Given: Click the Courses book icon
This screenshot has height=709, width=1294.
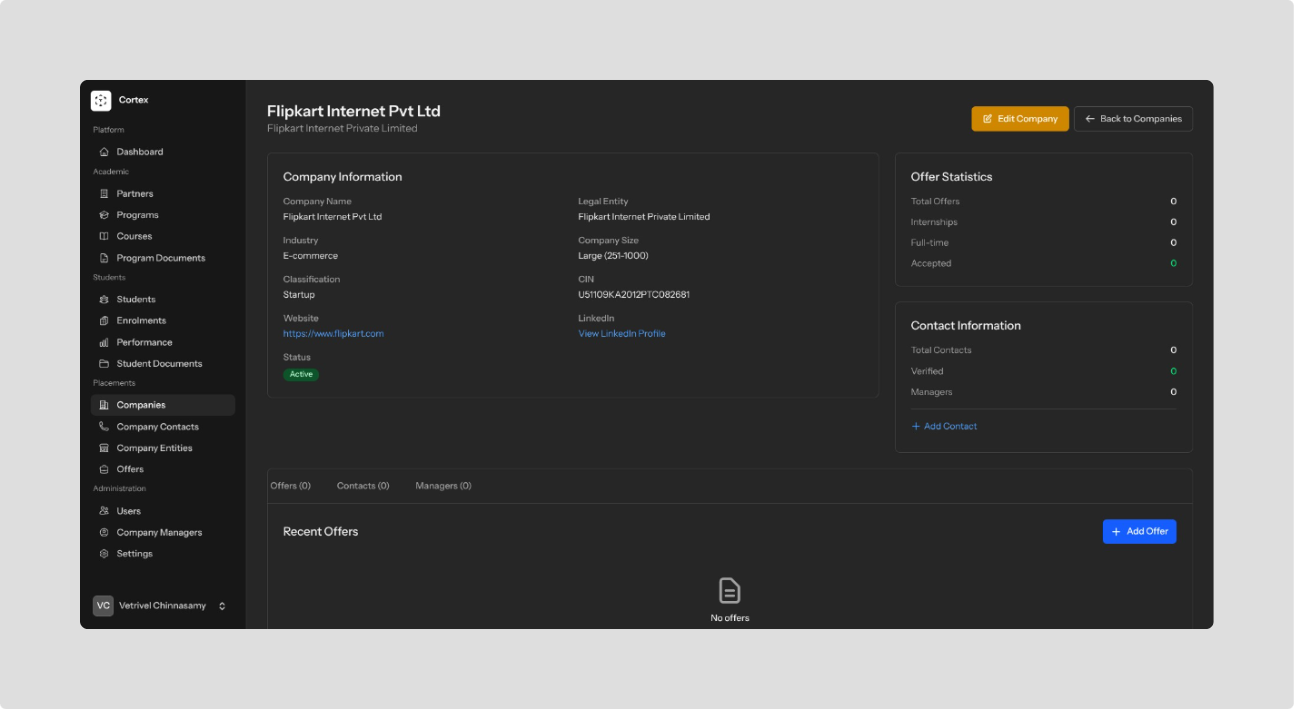Looking at the screenshot, I should click(x=104, y=236).
